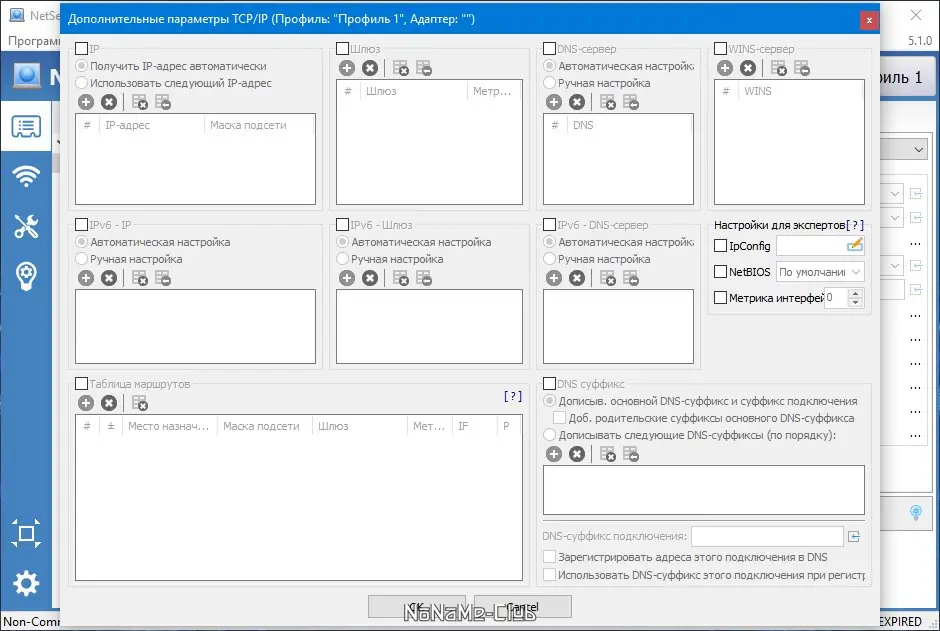940x631 pixels.
Task: Click remove button in IPv6 - Шлюз section
Action: pyautogui.click(x=370, y=278)
